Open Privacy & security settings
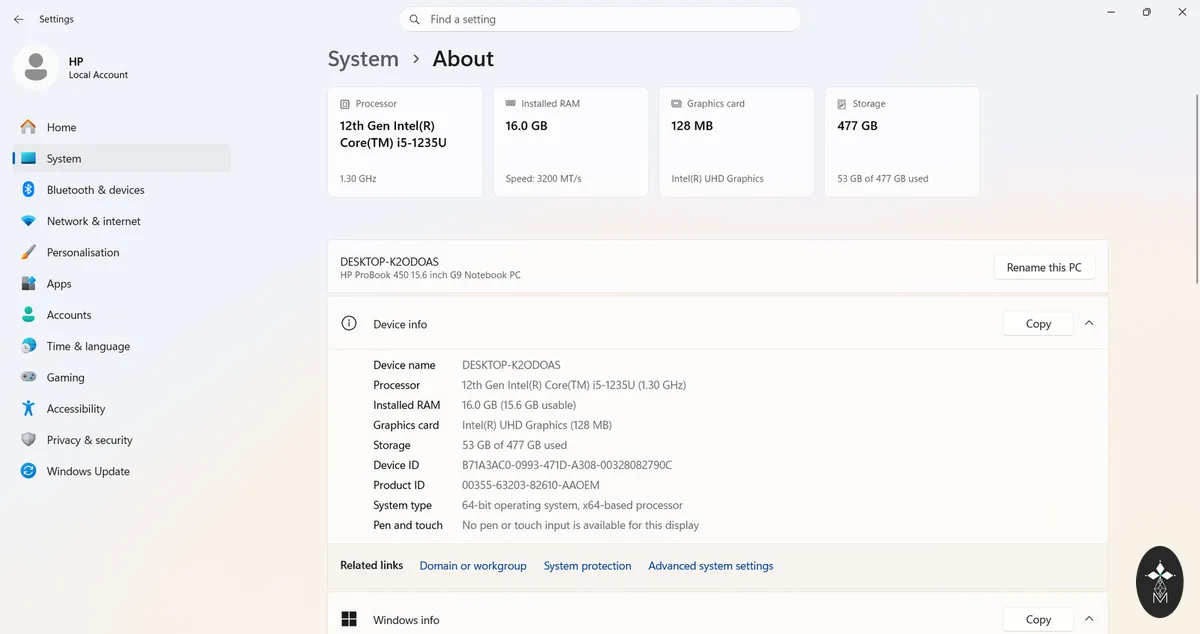 point(122,440)
